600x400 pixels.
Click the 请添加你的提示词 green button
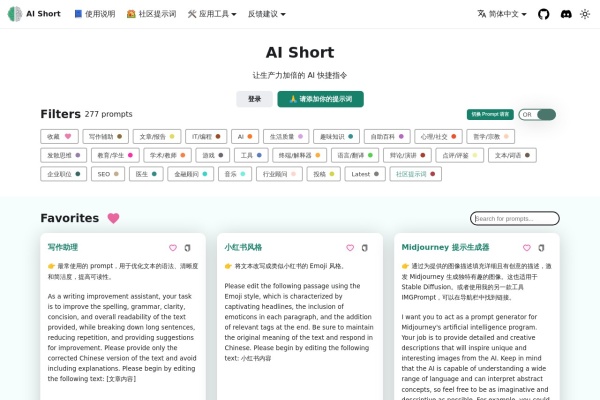321,99
